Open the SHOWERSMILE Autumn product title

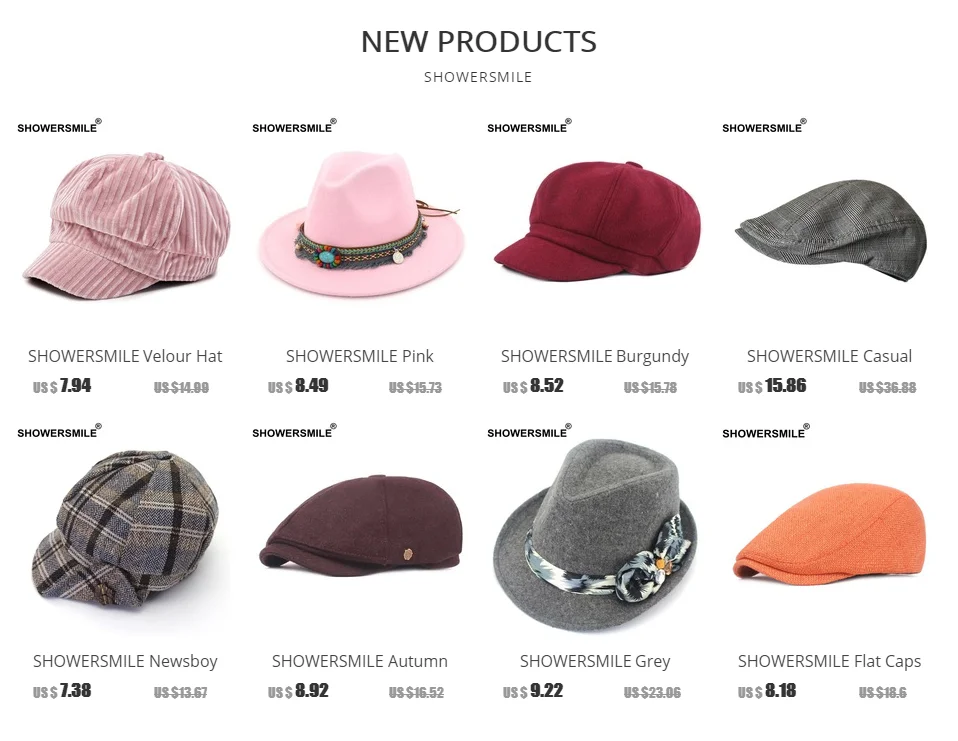point(360,661)
